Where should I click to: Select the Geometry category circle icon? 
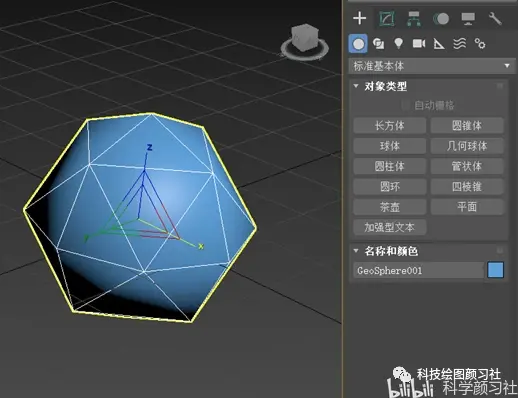358,44
